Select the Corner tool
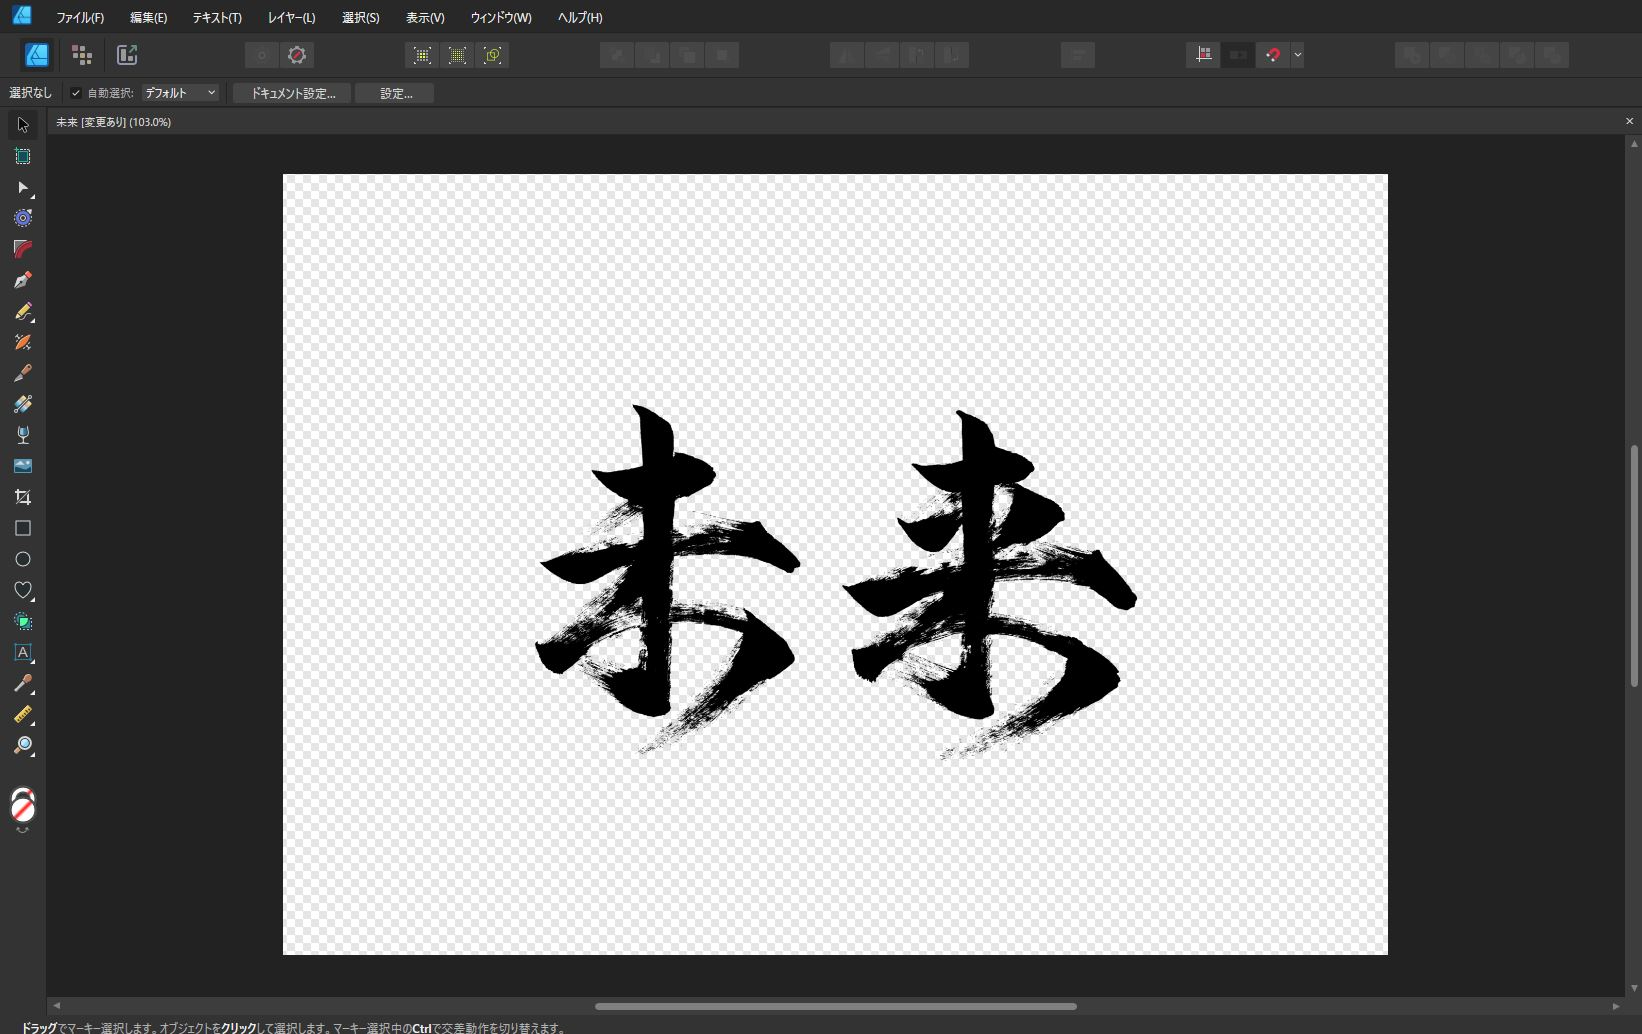Viewport: 1642px width, 1034px height. point(23,249)
